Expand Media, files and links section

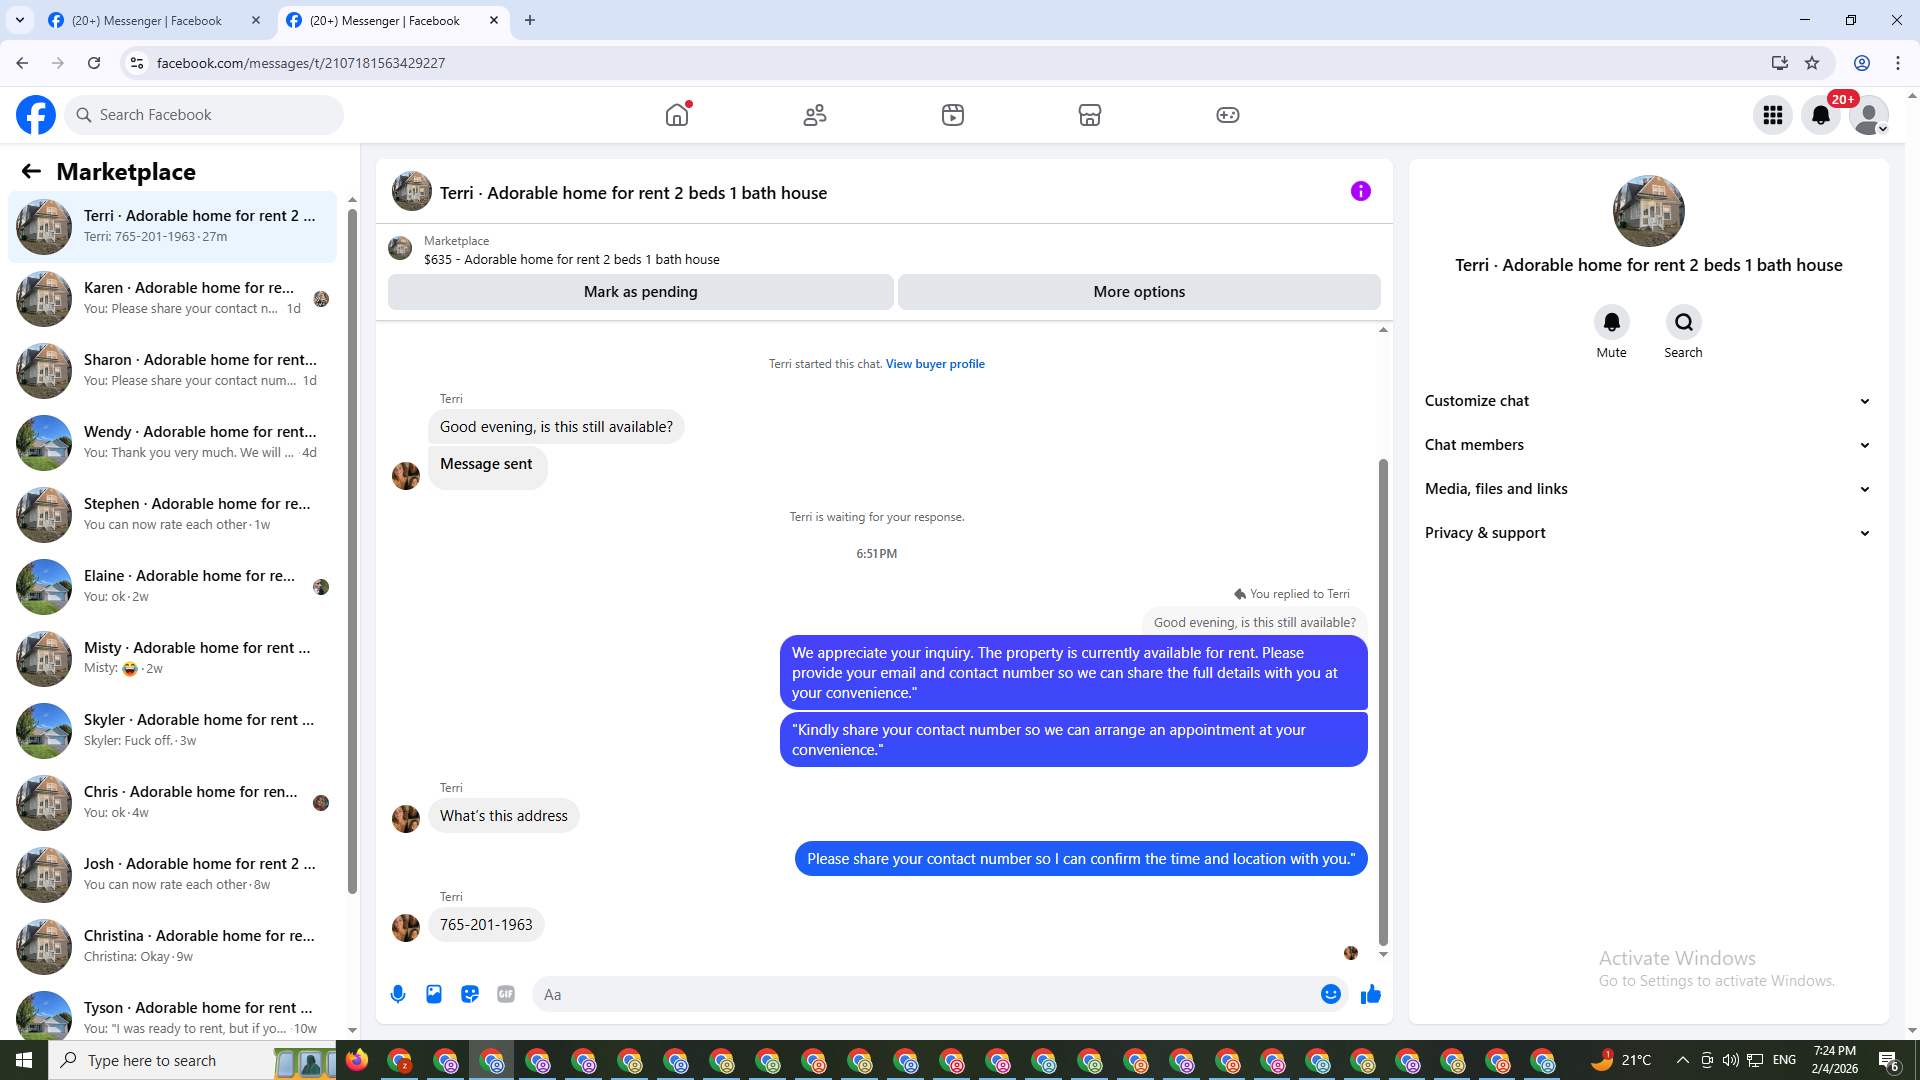click(x=1647, y=489)
